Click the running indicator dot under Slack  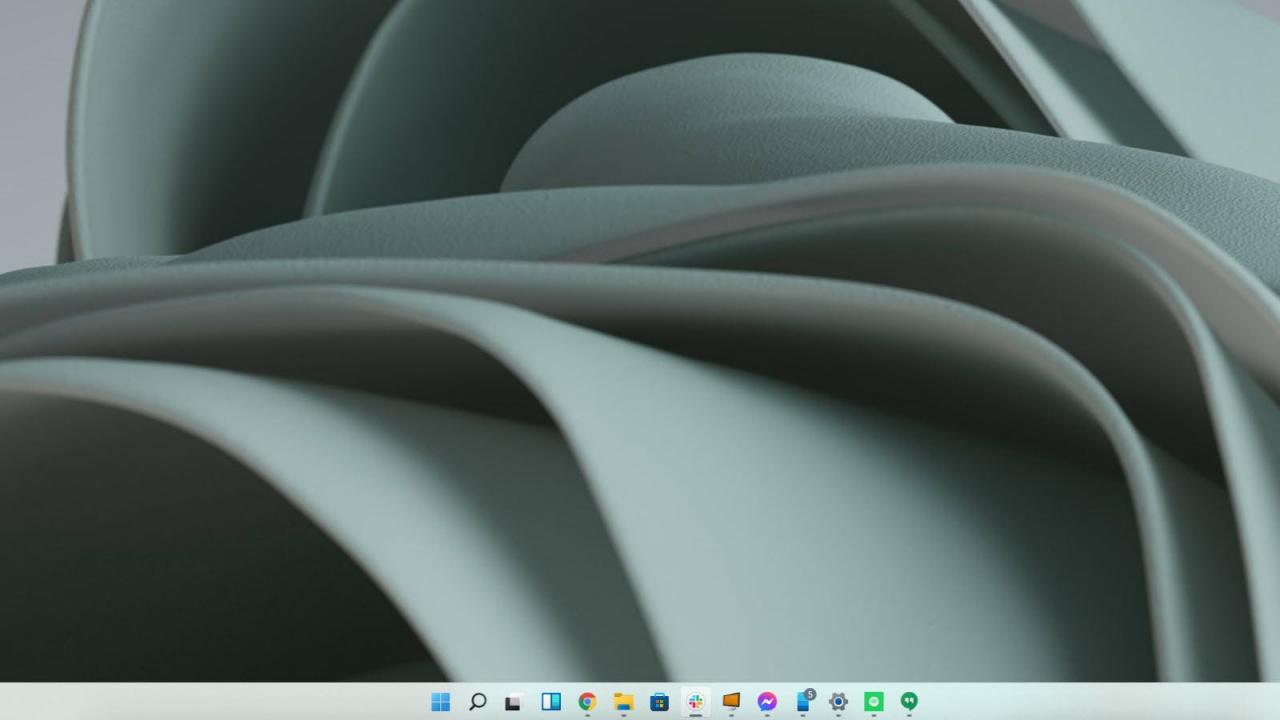(x=695, y=715)
